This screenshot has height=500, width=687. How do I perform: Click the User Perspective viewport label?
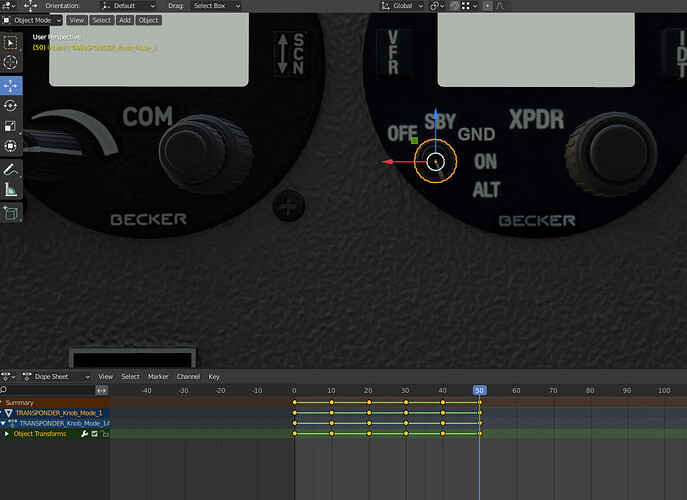57,37
